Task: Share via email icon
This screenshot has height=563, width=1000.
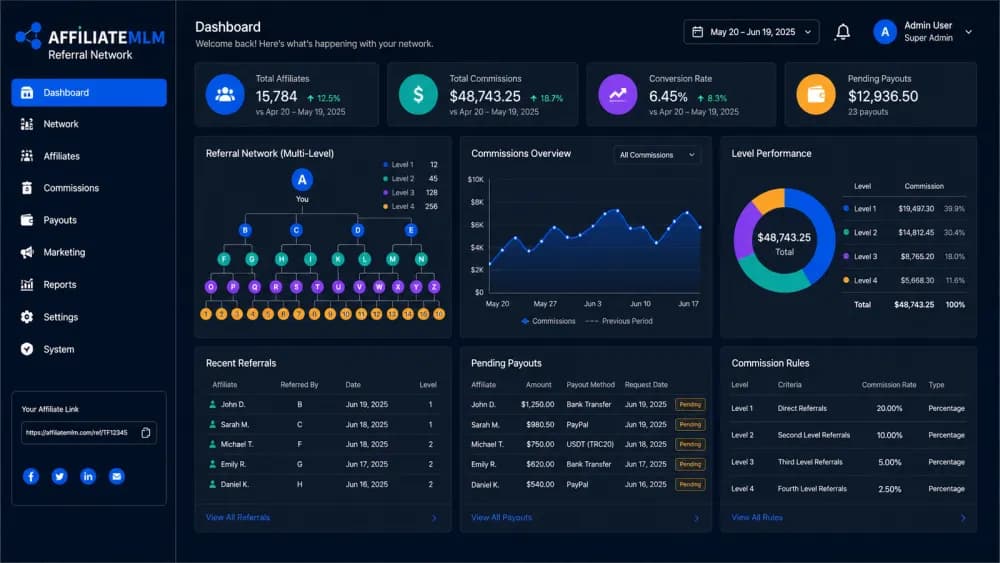Action: [x=117, y=476]
